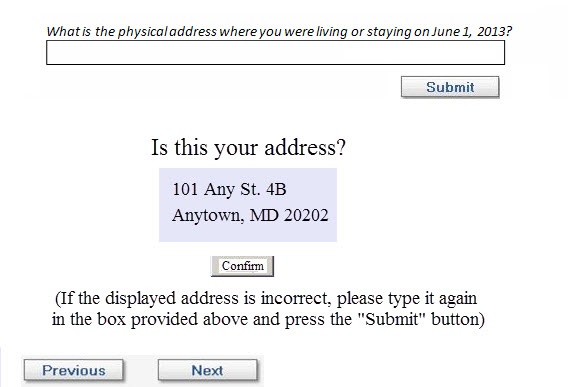Click the incorrect-address instruction note
This screenshot has height=387, width=578.
pyautogui.click(x=268, y=309)
